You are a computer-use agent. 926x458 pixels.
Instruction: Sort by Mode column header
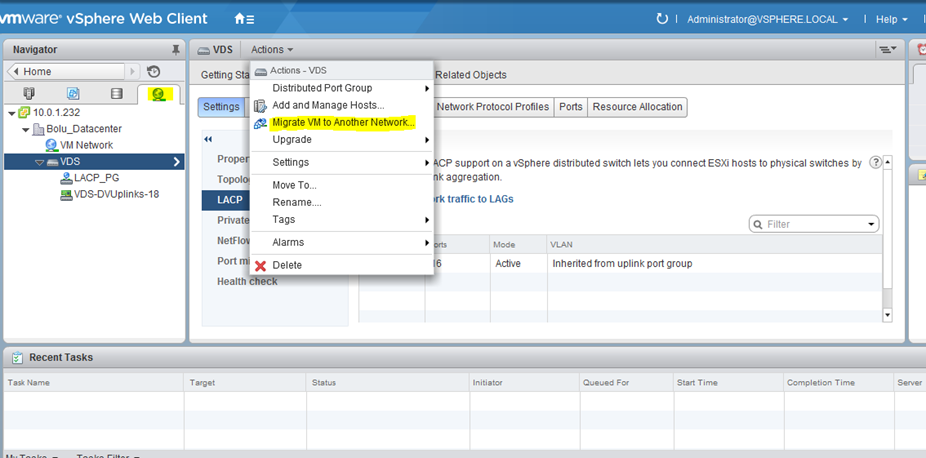(x=518, y=244)
